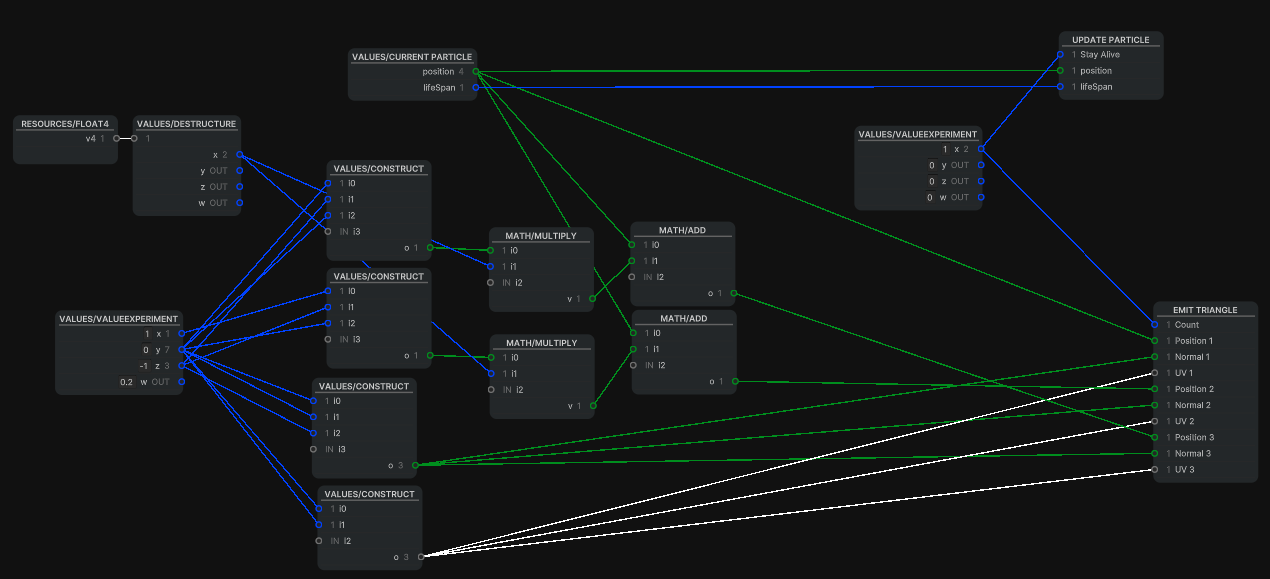Click the v4 output port on Resources/Float4
This screenshot has height=579, width=1270.
click(116, 139)
